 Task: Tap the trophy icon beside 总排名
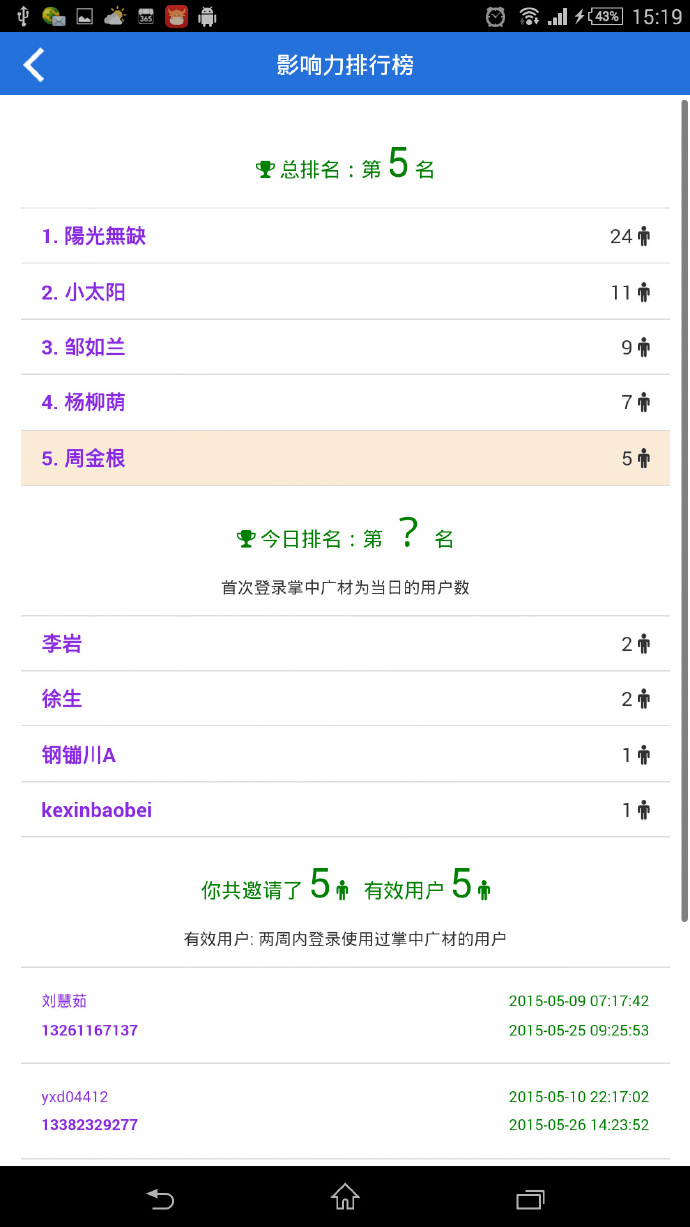(265, 169)
